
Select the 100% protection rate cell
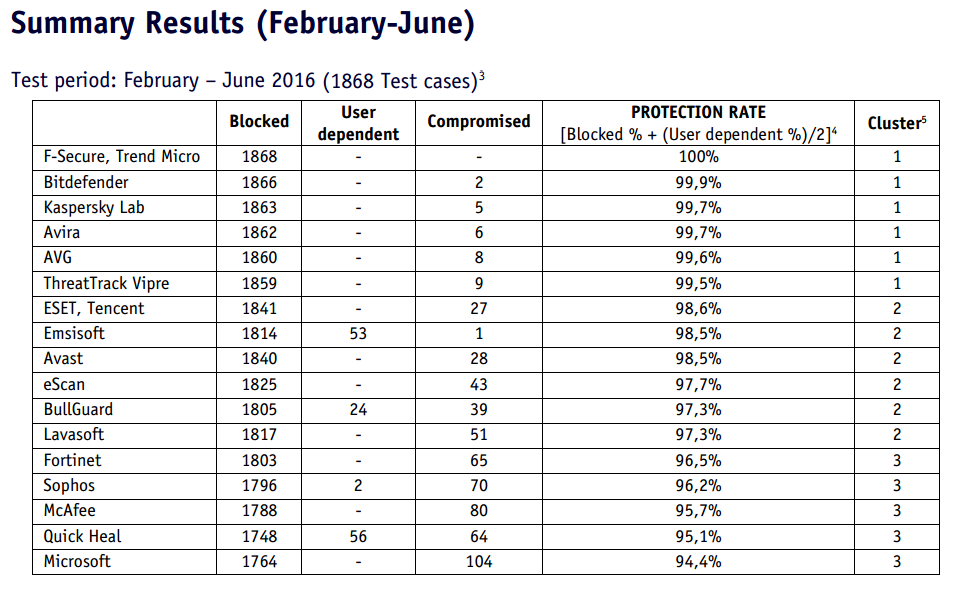point(698,156)
